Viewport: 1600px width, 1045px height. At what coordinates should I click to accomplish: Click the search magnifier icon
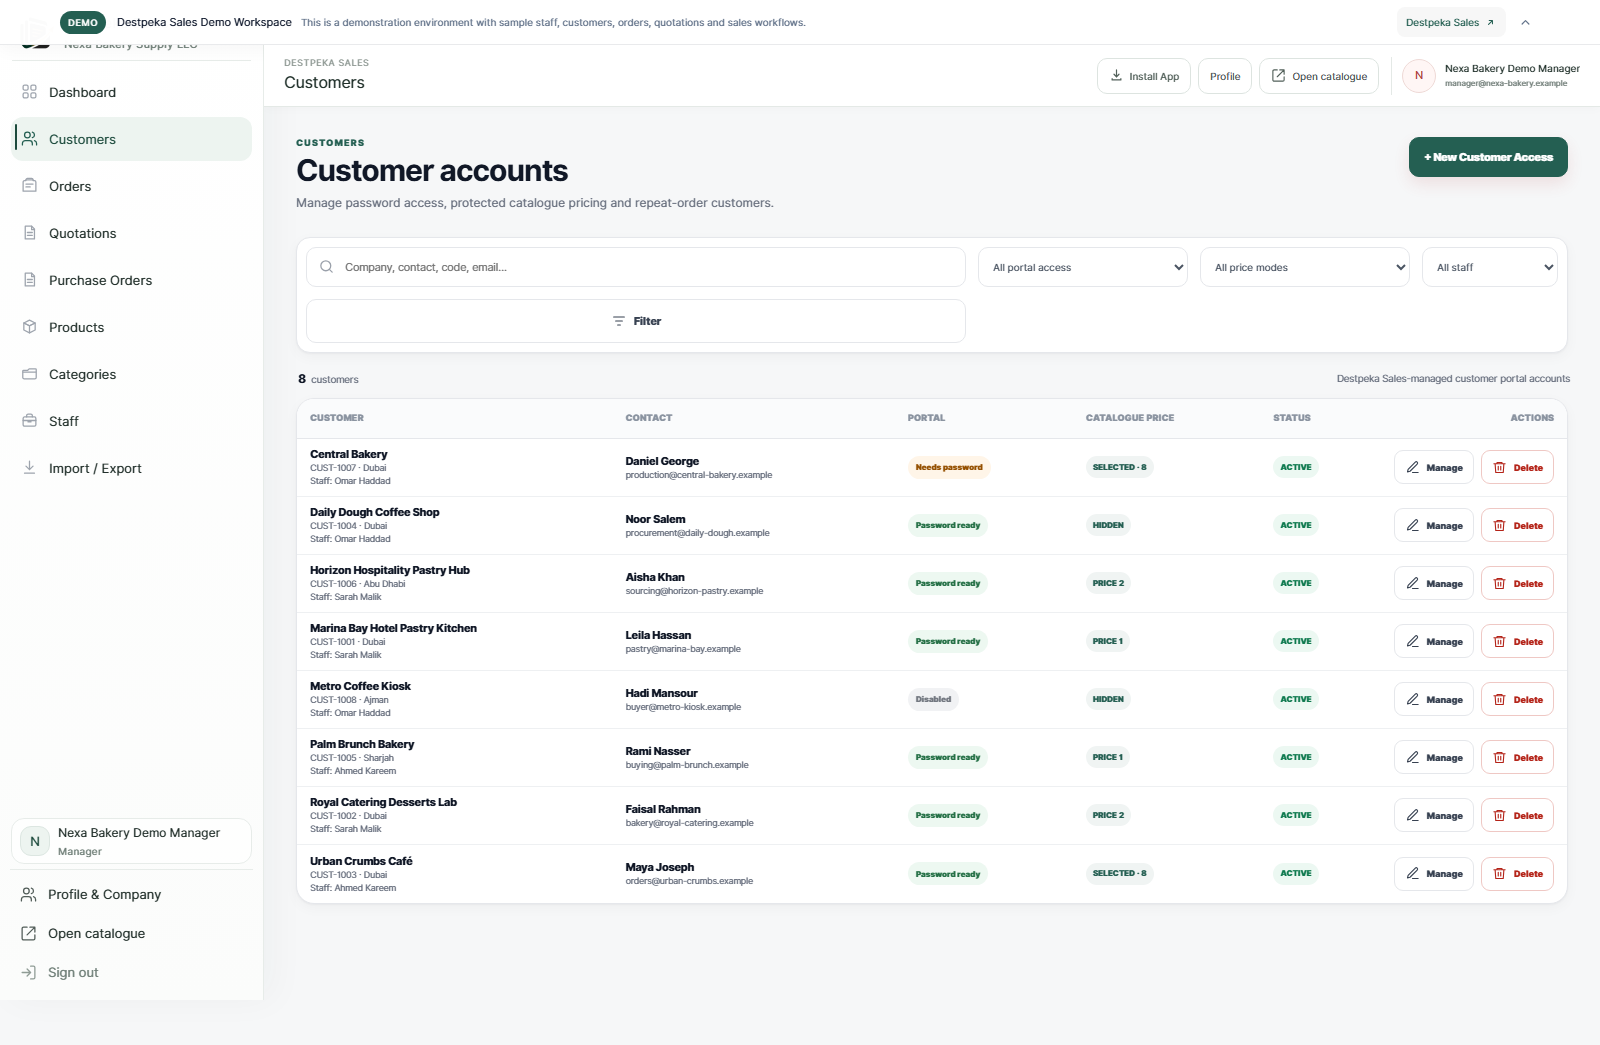[326, 267]
